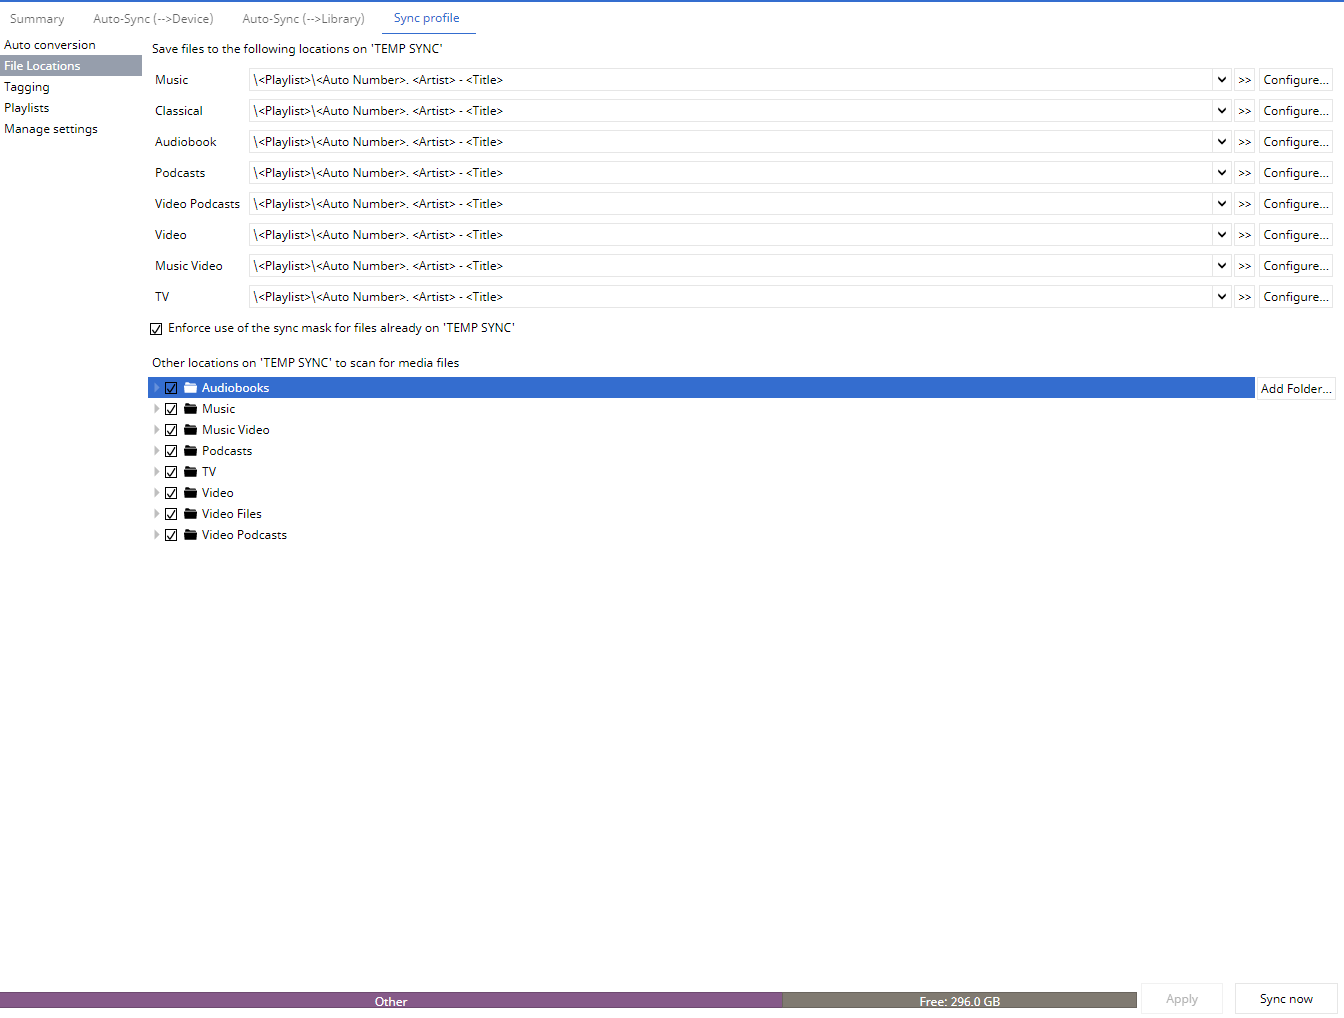
Task: Click the Video Files folder icon
Action: [190, 514]
